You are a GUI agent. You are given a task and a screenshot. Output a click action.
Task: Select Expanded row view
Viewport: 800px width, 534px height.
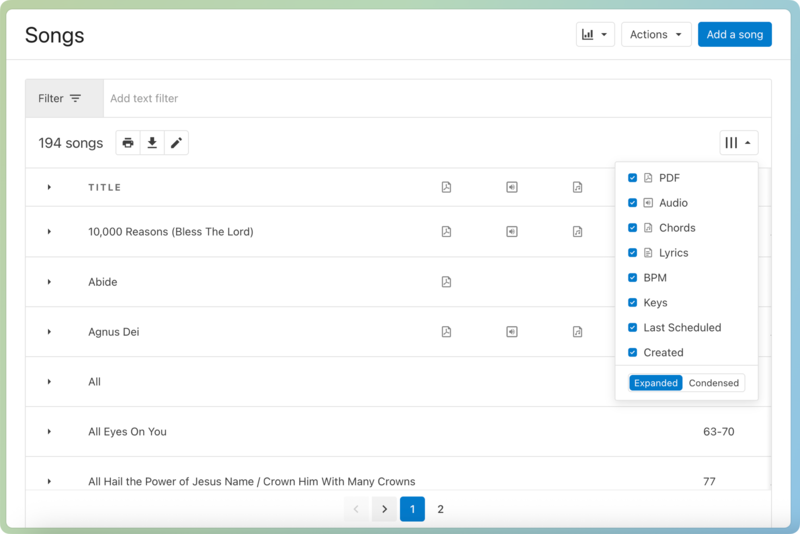pyautogui.click(x=656, y=383)
